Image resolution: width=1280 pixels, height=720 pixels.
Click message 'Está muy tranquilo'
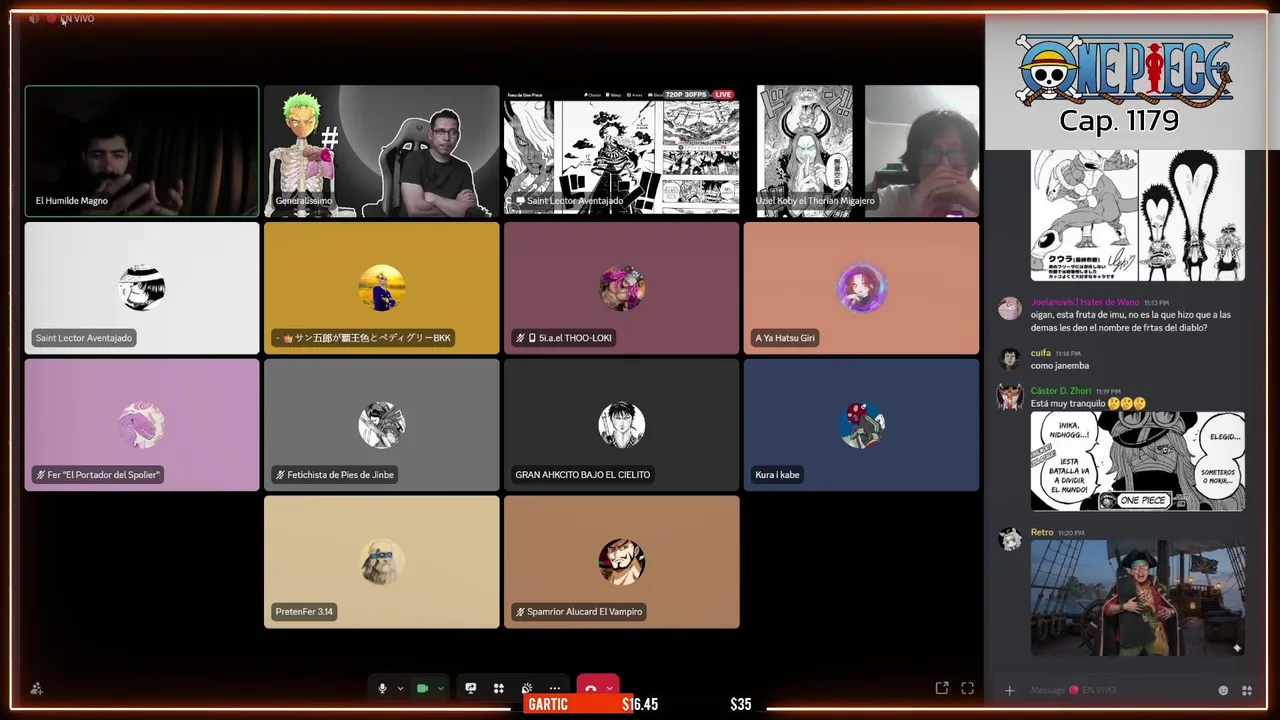point(1068,404)
